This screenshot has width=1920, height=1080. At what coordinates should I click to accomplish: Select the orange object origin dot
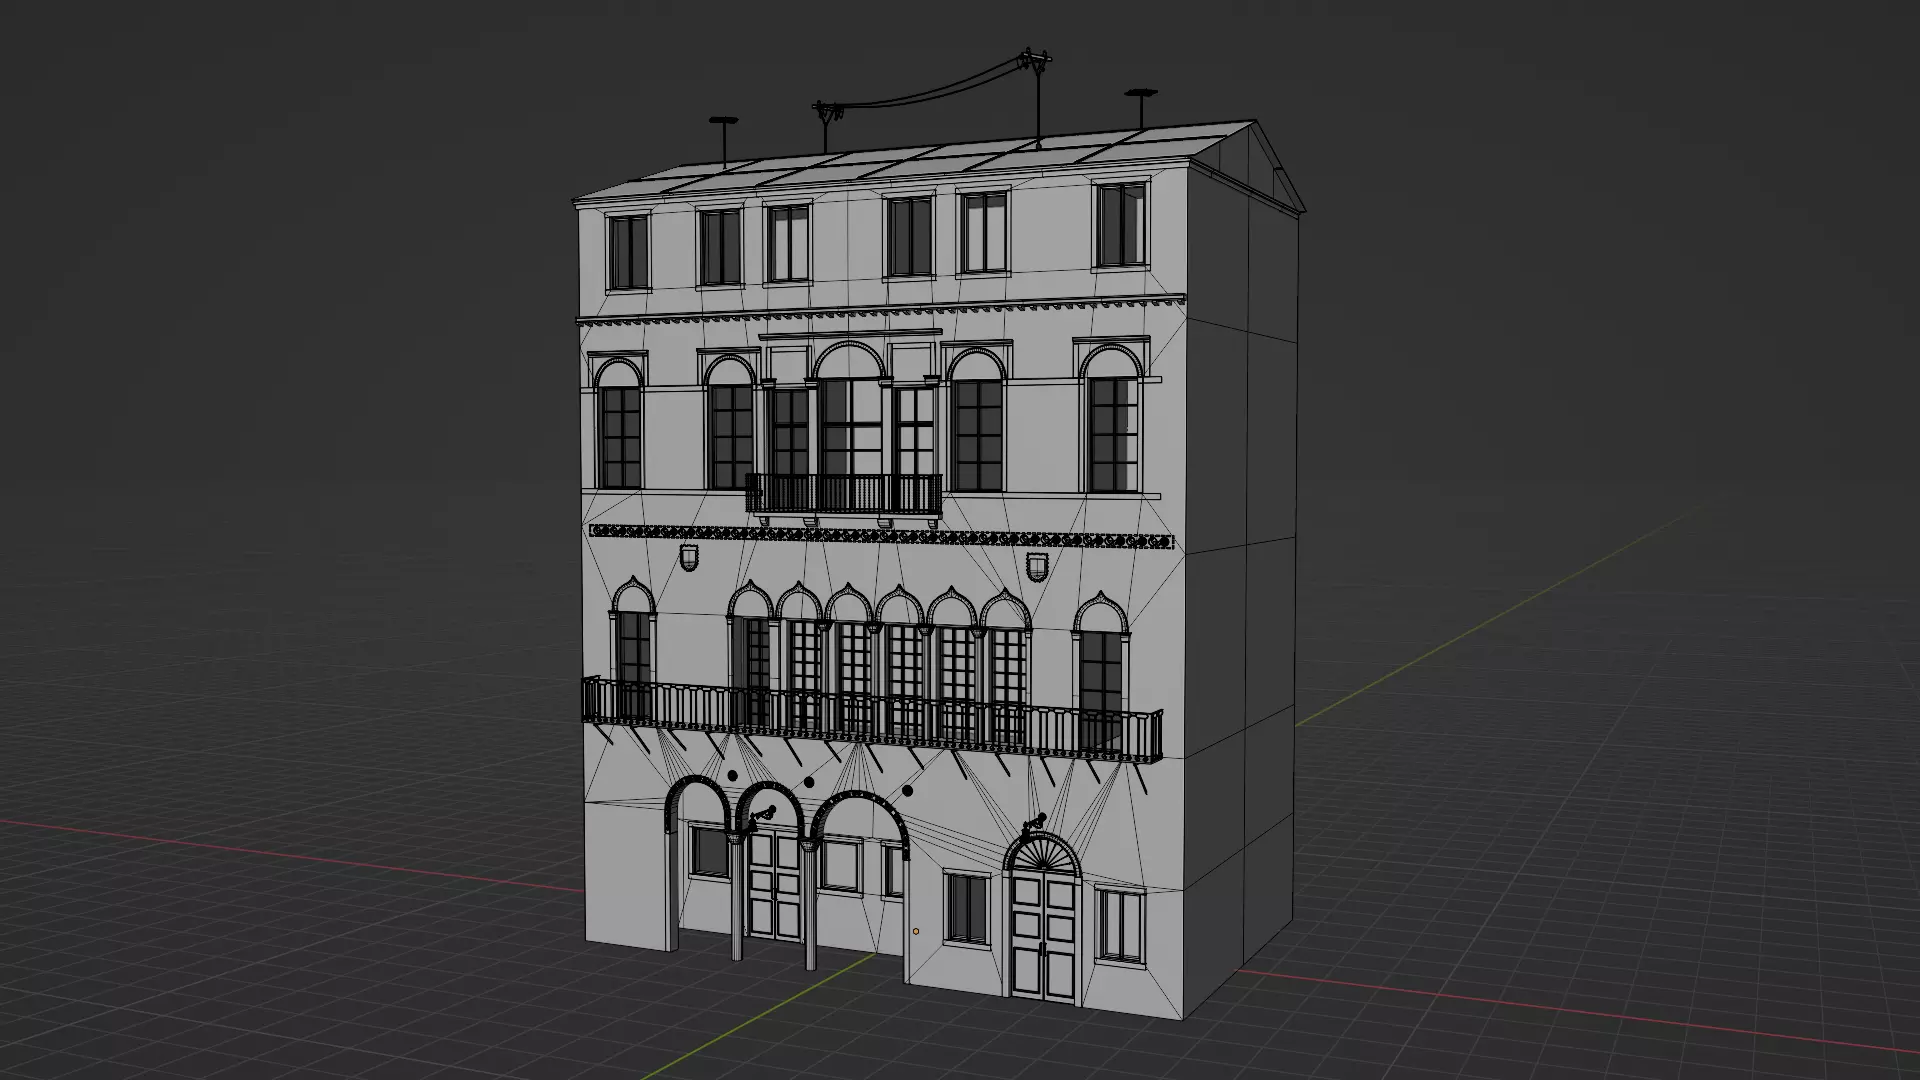point(916,931)
